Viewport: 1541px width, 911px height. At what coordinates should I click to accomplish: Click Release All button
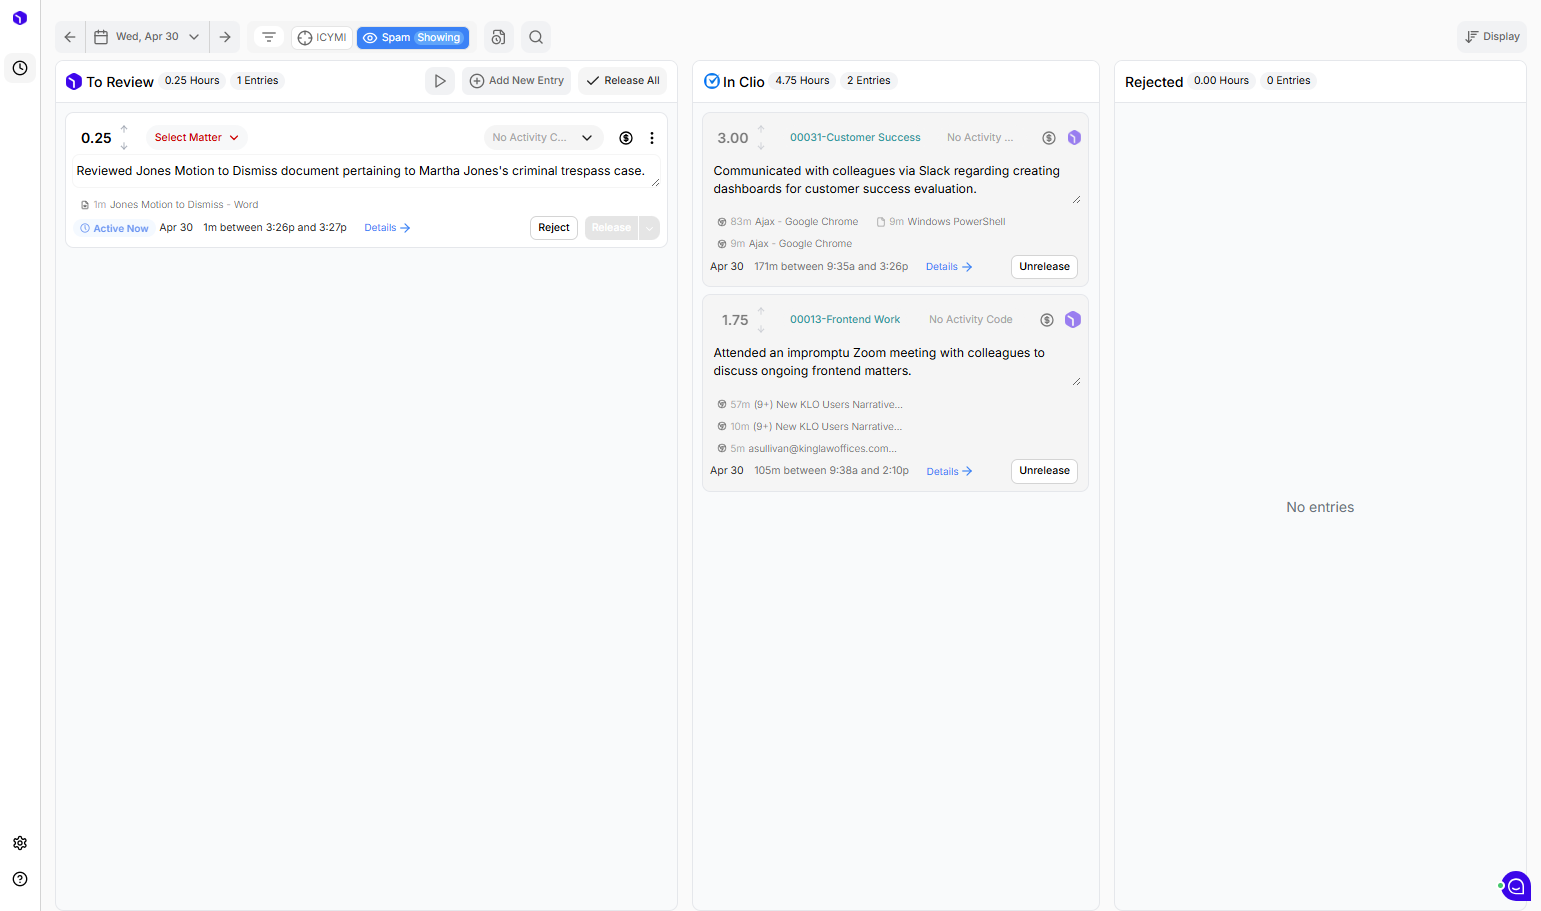(x=622, y=81)
